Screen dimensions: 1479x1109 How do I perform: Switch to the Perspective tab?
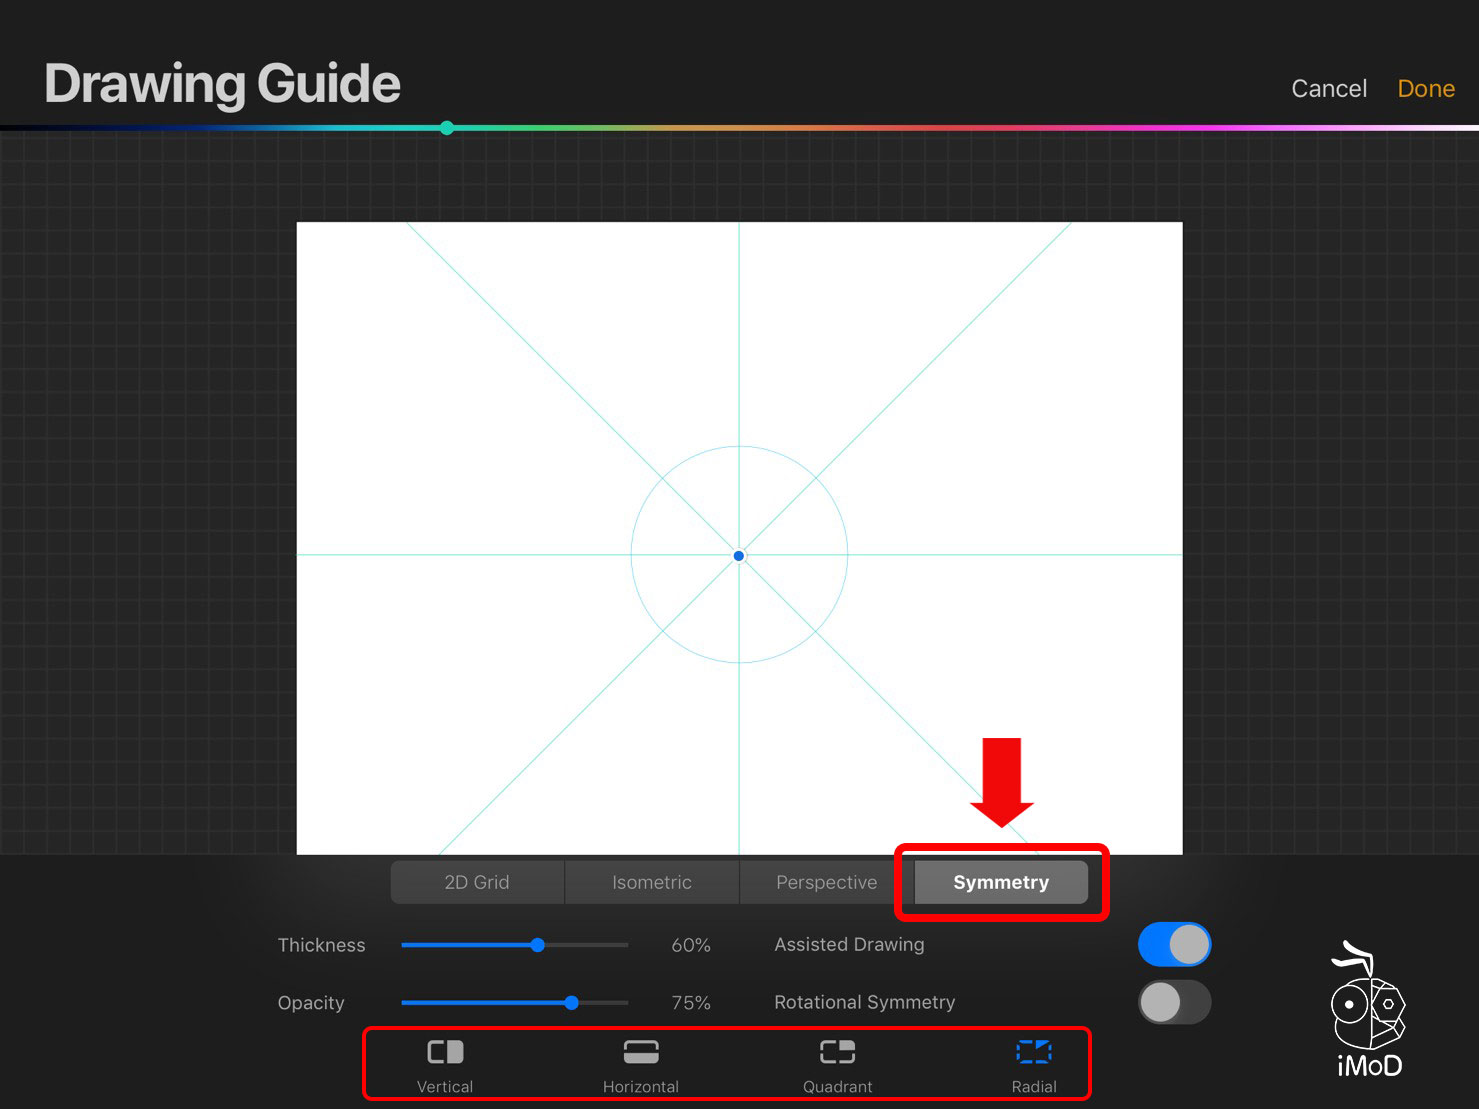(826, 882)
